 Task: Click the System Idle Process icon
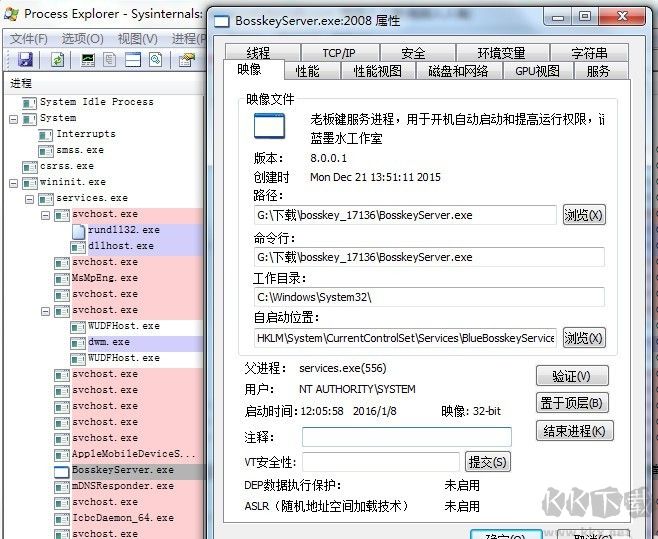pyautogui.click(x=29, y=103)
